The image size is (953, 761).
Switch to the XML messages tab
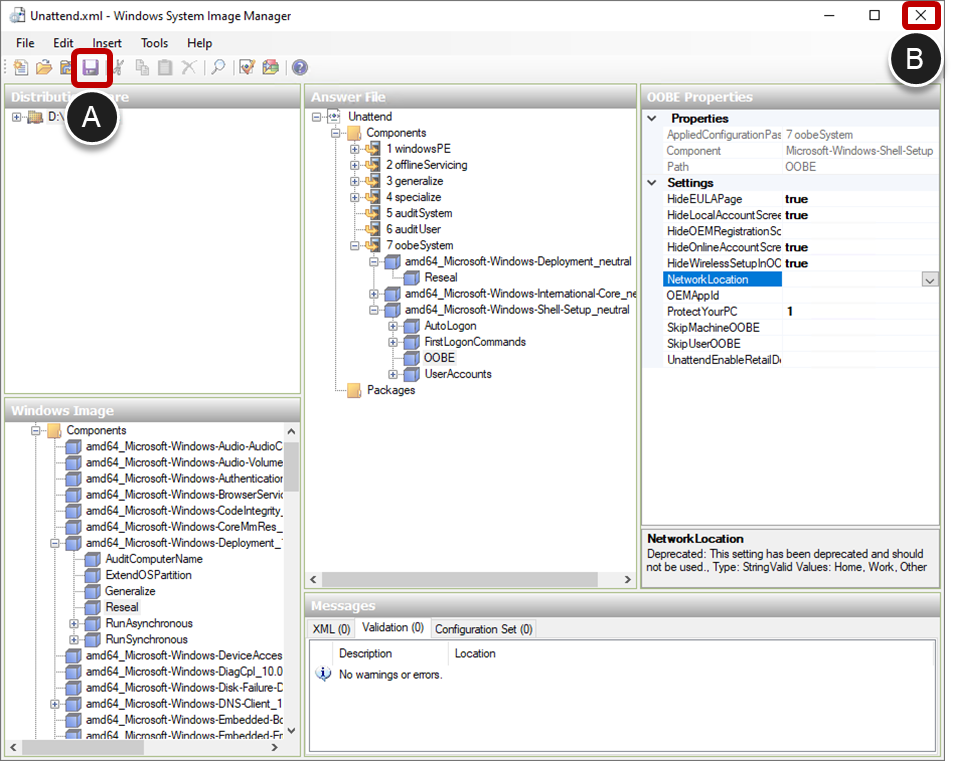330,629
